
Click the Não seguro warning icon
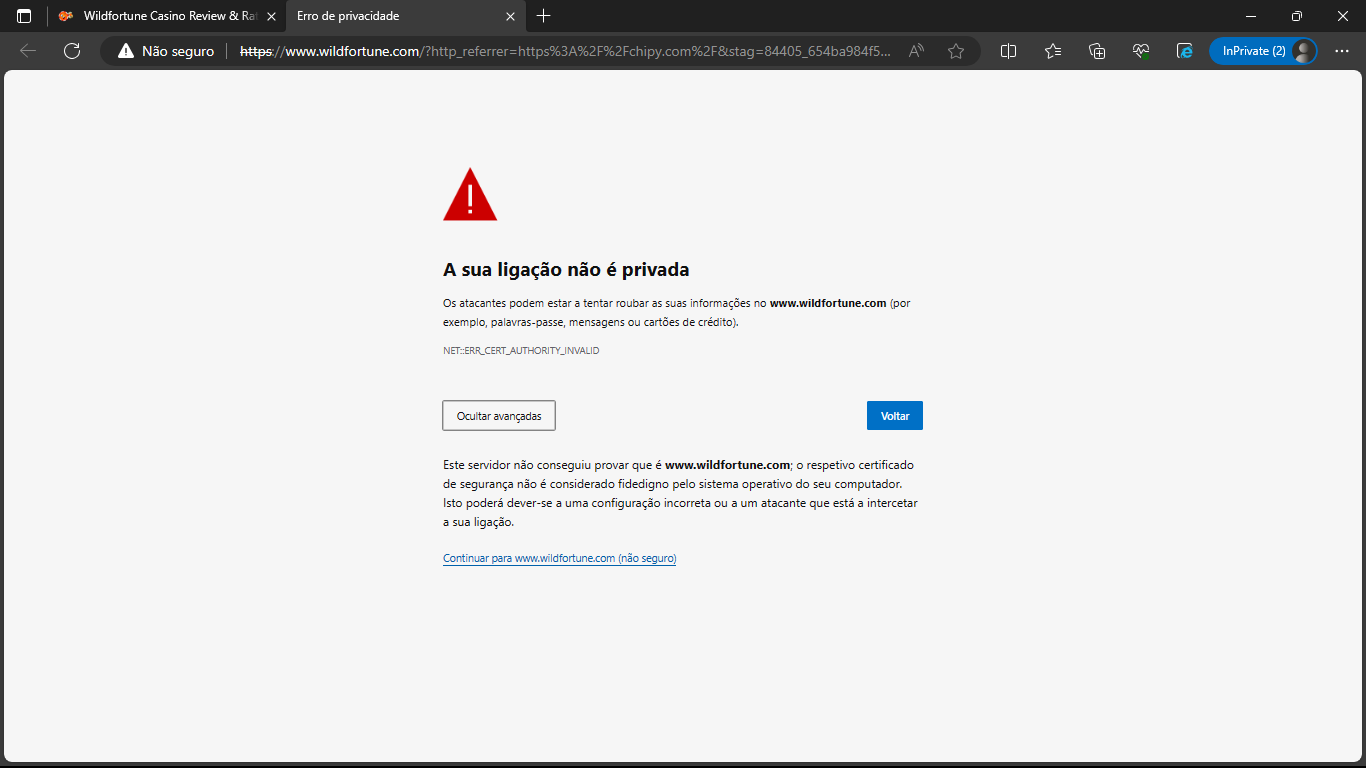pos(127,50)
